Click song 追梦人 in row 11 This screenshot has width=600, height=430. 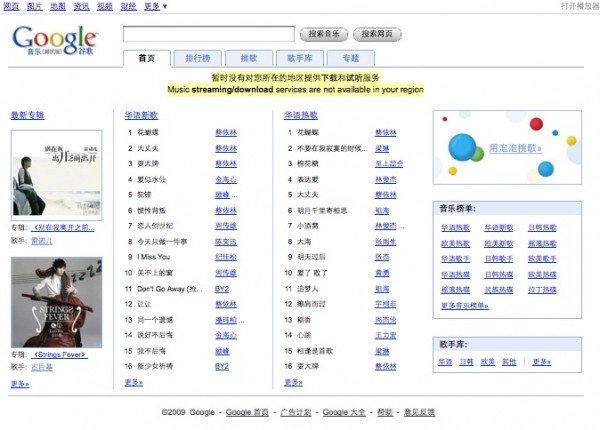pyautogui.click(x=308, y=289)
